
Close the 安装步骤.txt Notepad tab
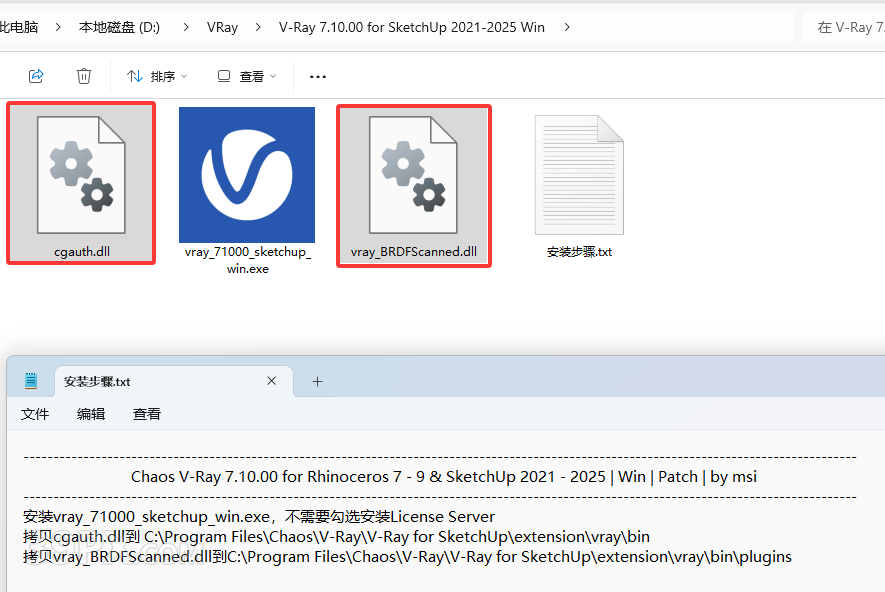click(271, 381)
